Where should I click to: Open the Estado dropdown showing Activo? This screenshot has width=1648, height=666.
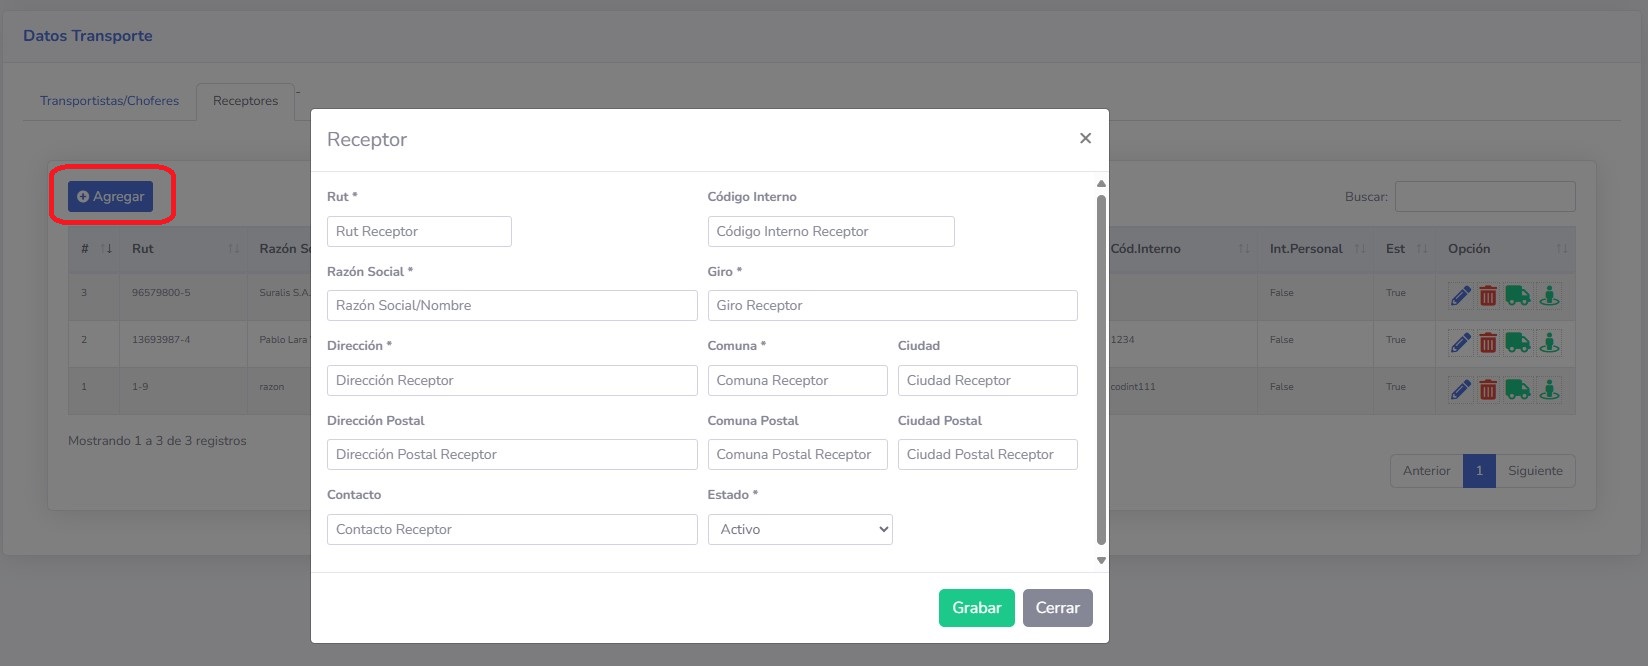point(800,529)
